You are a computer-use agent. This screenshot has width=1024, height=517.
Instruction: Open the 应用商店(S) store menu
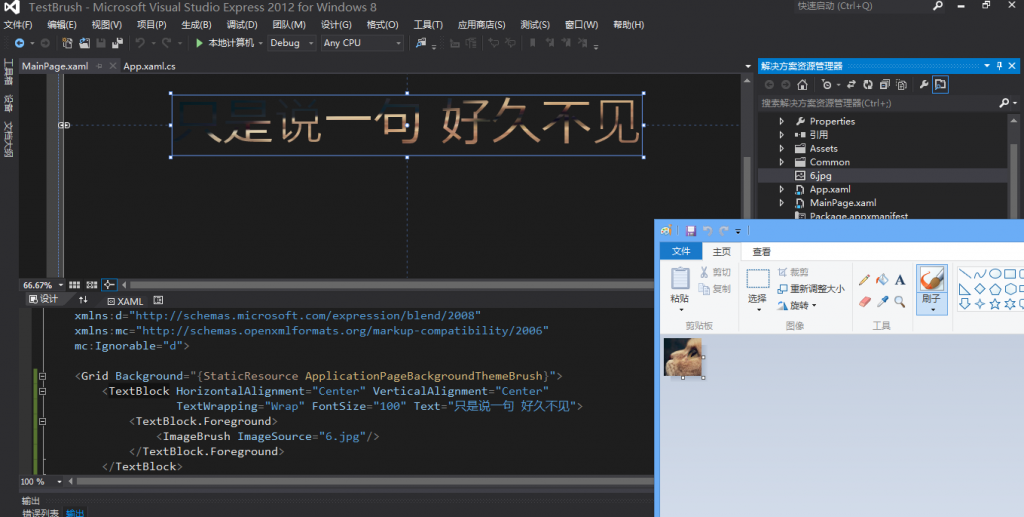coord(481,25)
